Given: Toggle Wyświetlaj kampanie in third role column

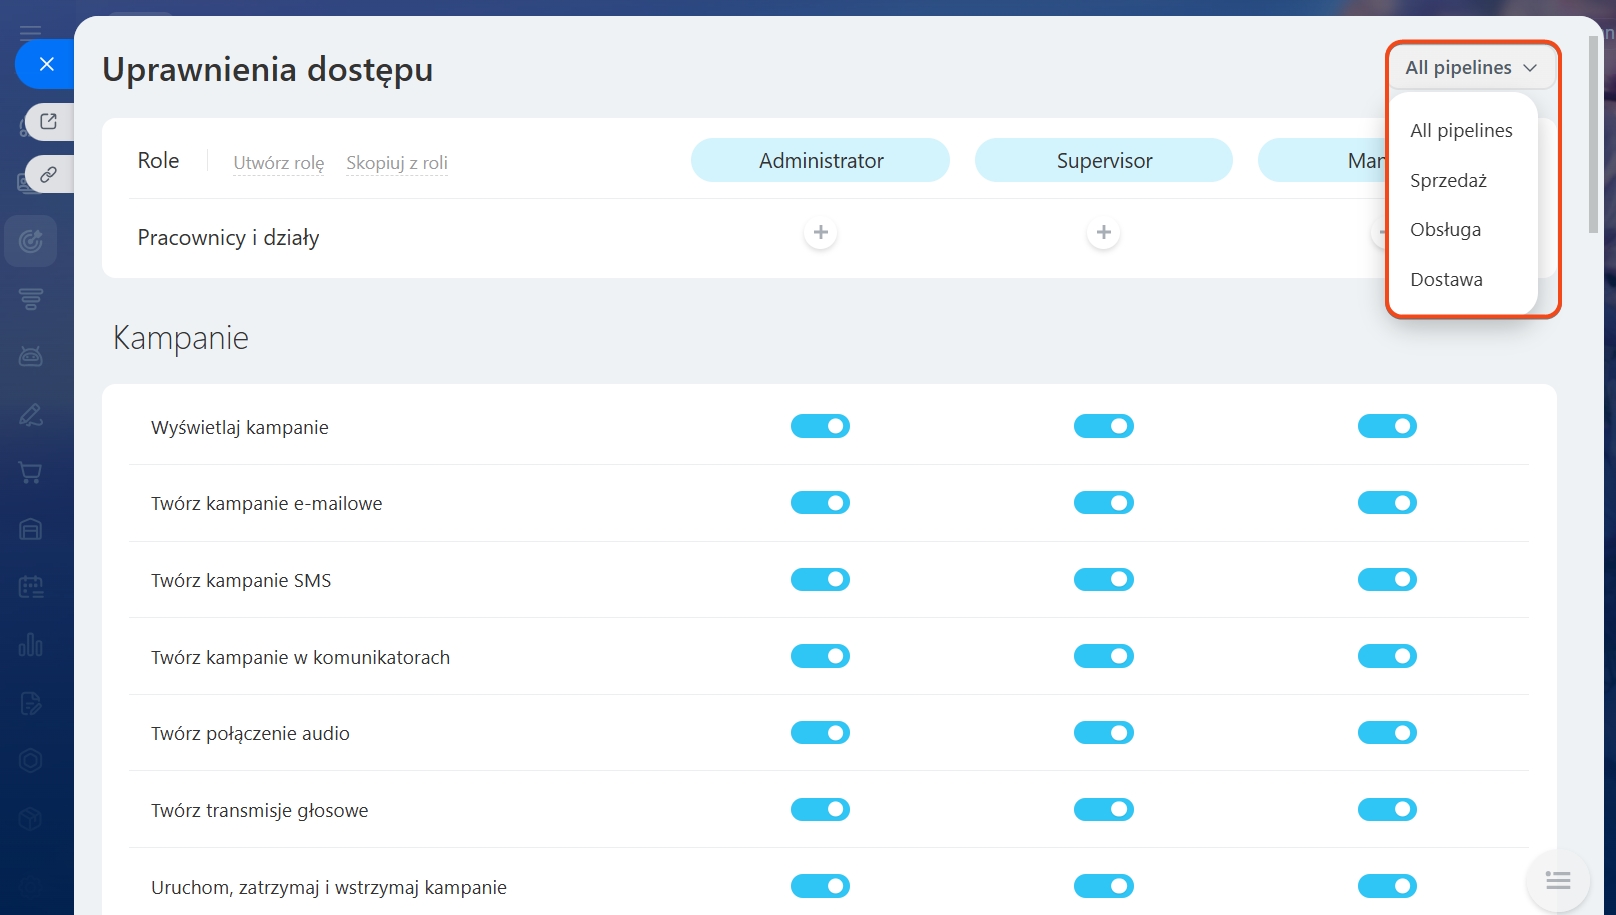Looking at the screenshot, I should 1387,426.
